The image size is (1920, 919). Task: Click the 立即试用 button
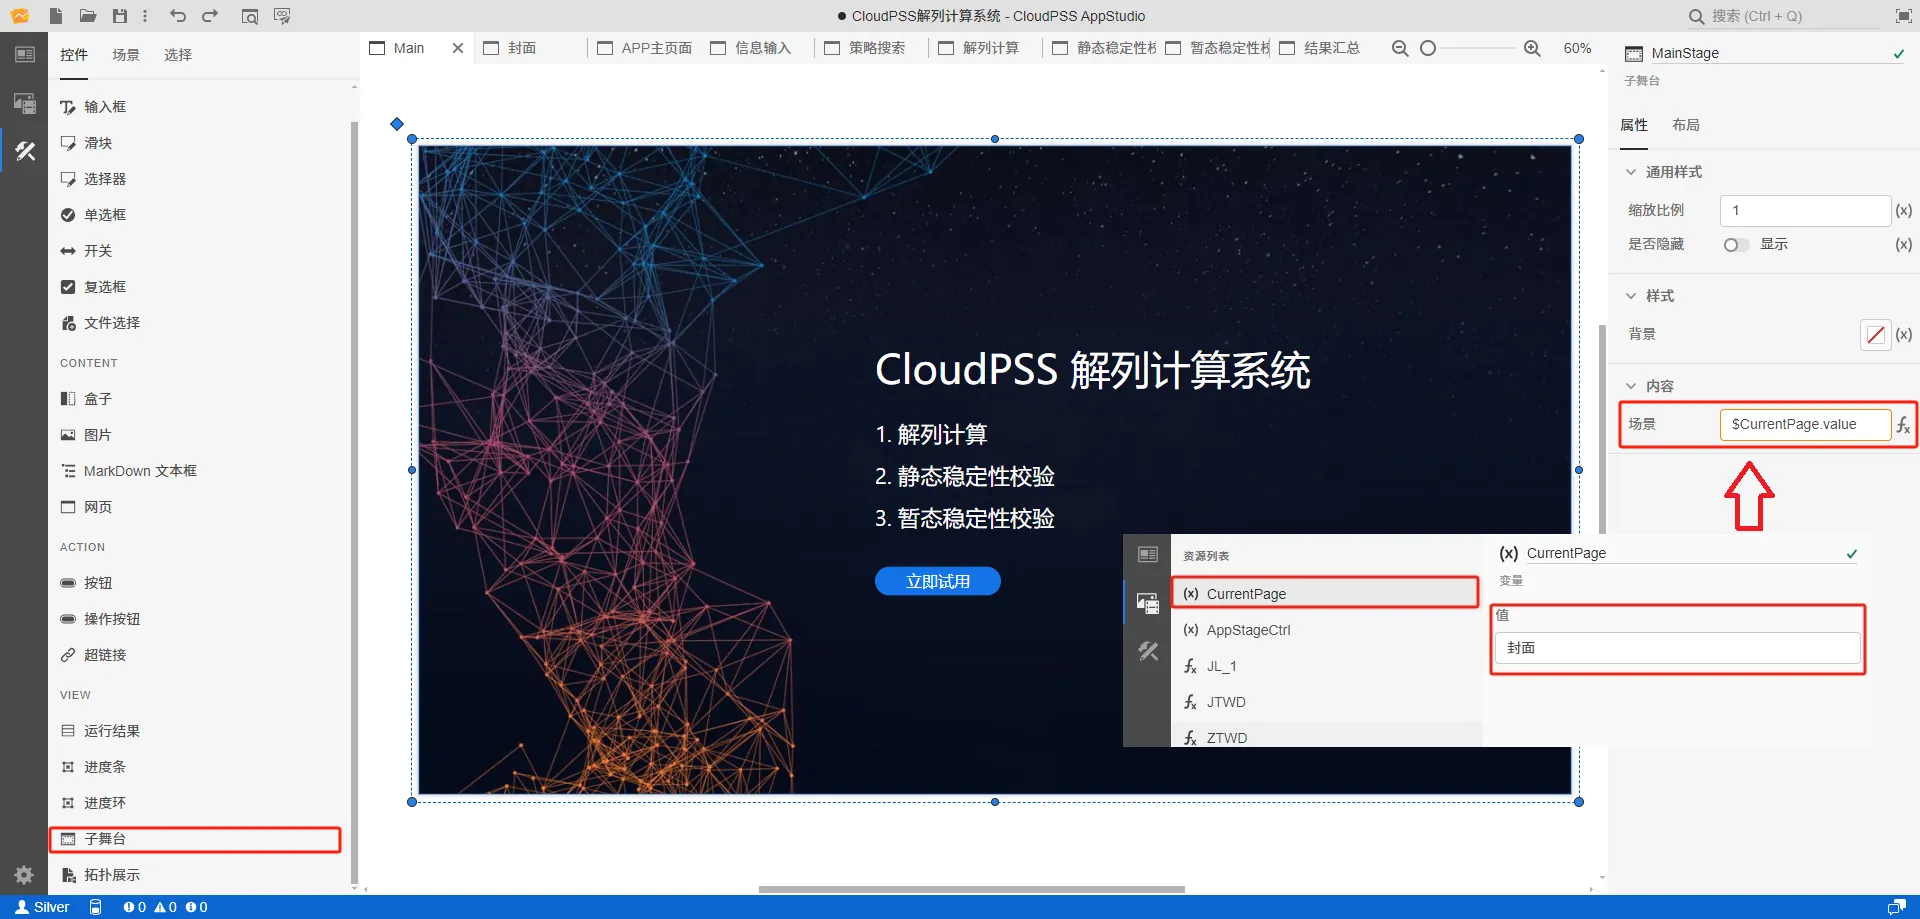[938, 581]
